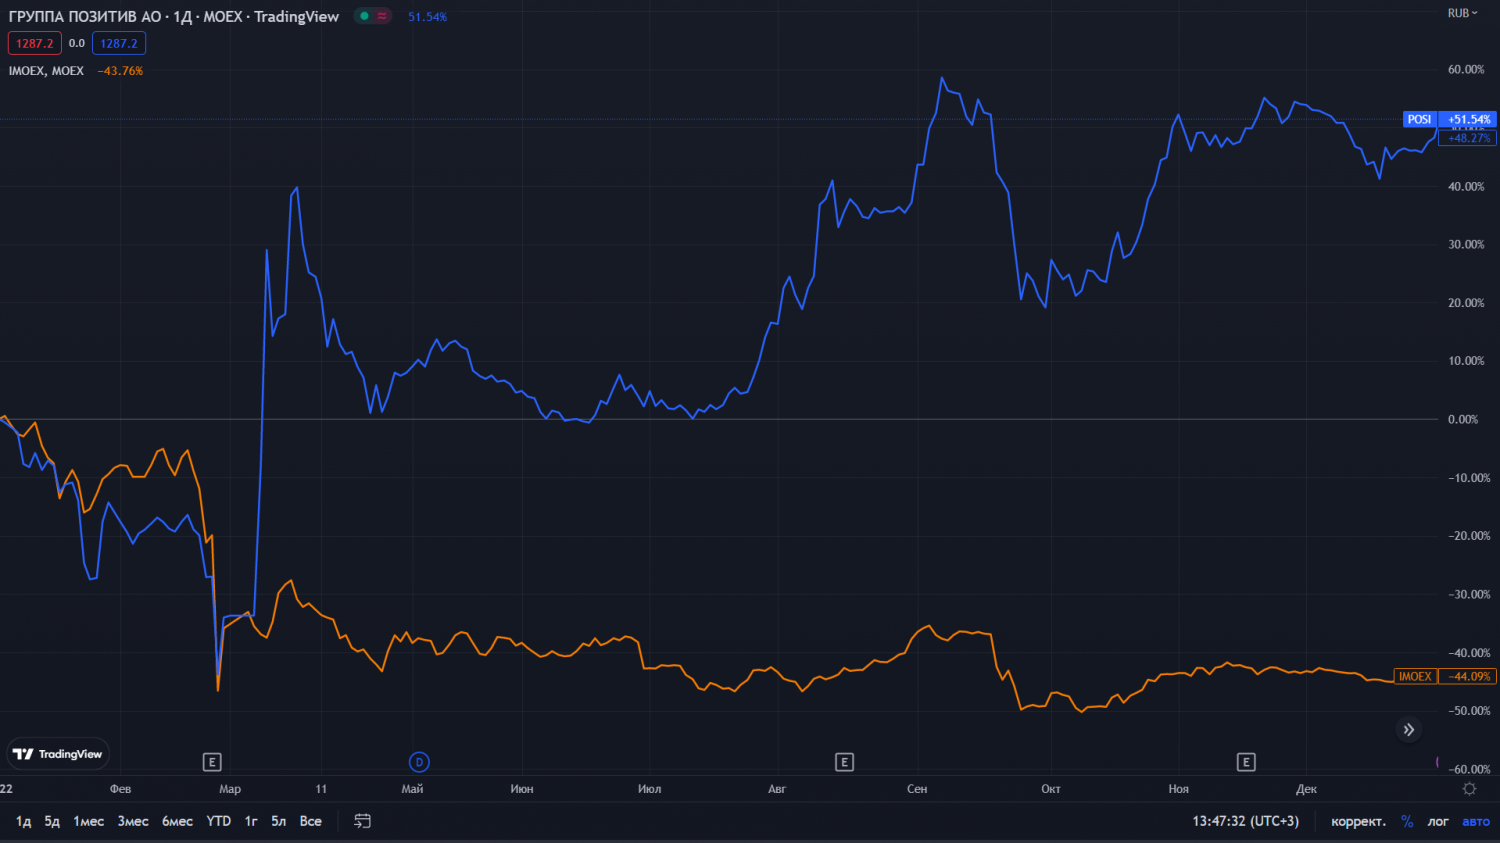Select the YTD time range
Screen dimensions: 1500x843
218,821
